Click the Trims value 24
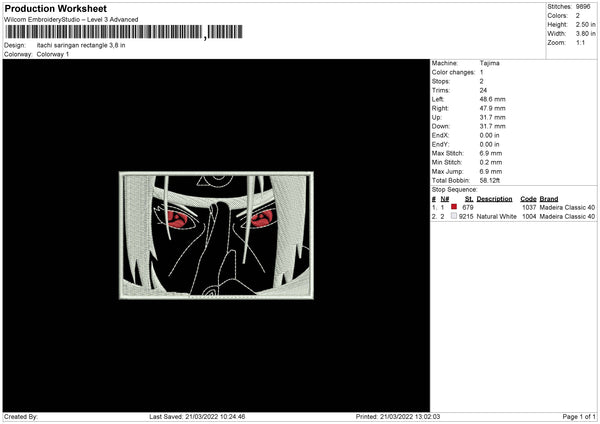 [x=483, y=90]
